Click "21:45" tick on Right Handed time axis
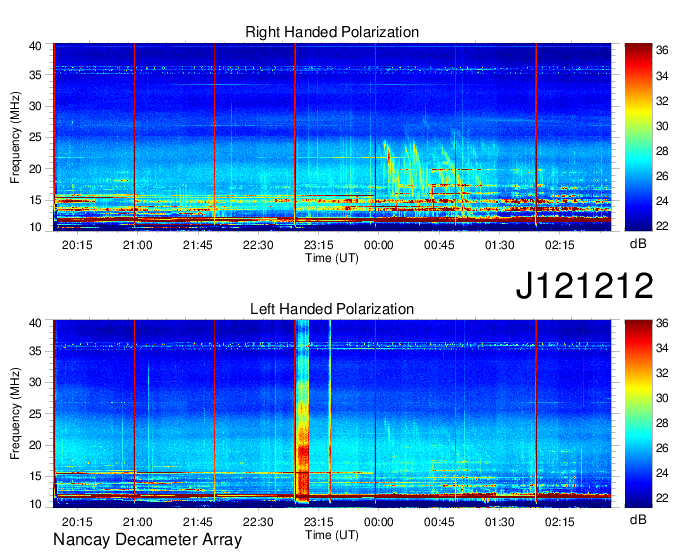This screenshot has height=552, width=680. 198,245
